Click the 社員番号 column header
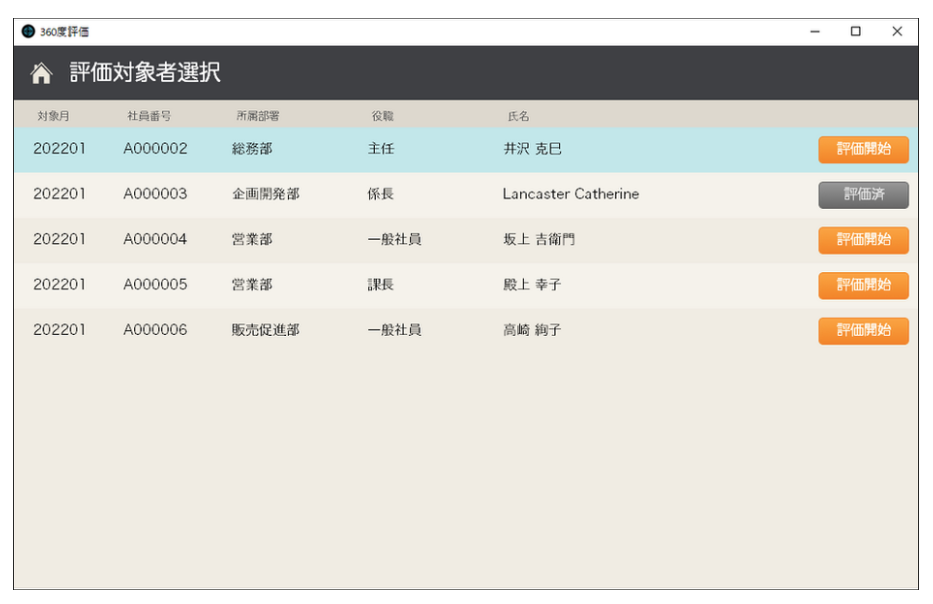Image resolution: width=933 pixels, height=604 pixels. pyautogui.click(x=149, y=116)
